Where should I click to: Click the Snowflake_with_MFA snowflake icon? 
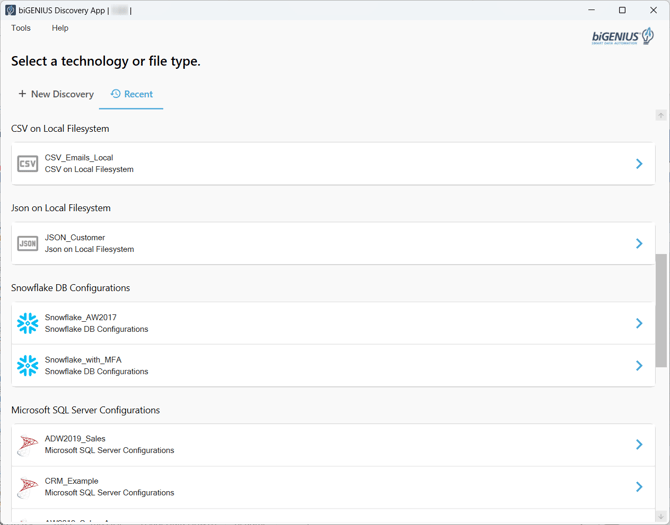(x=27, y=366)
